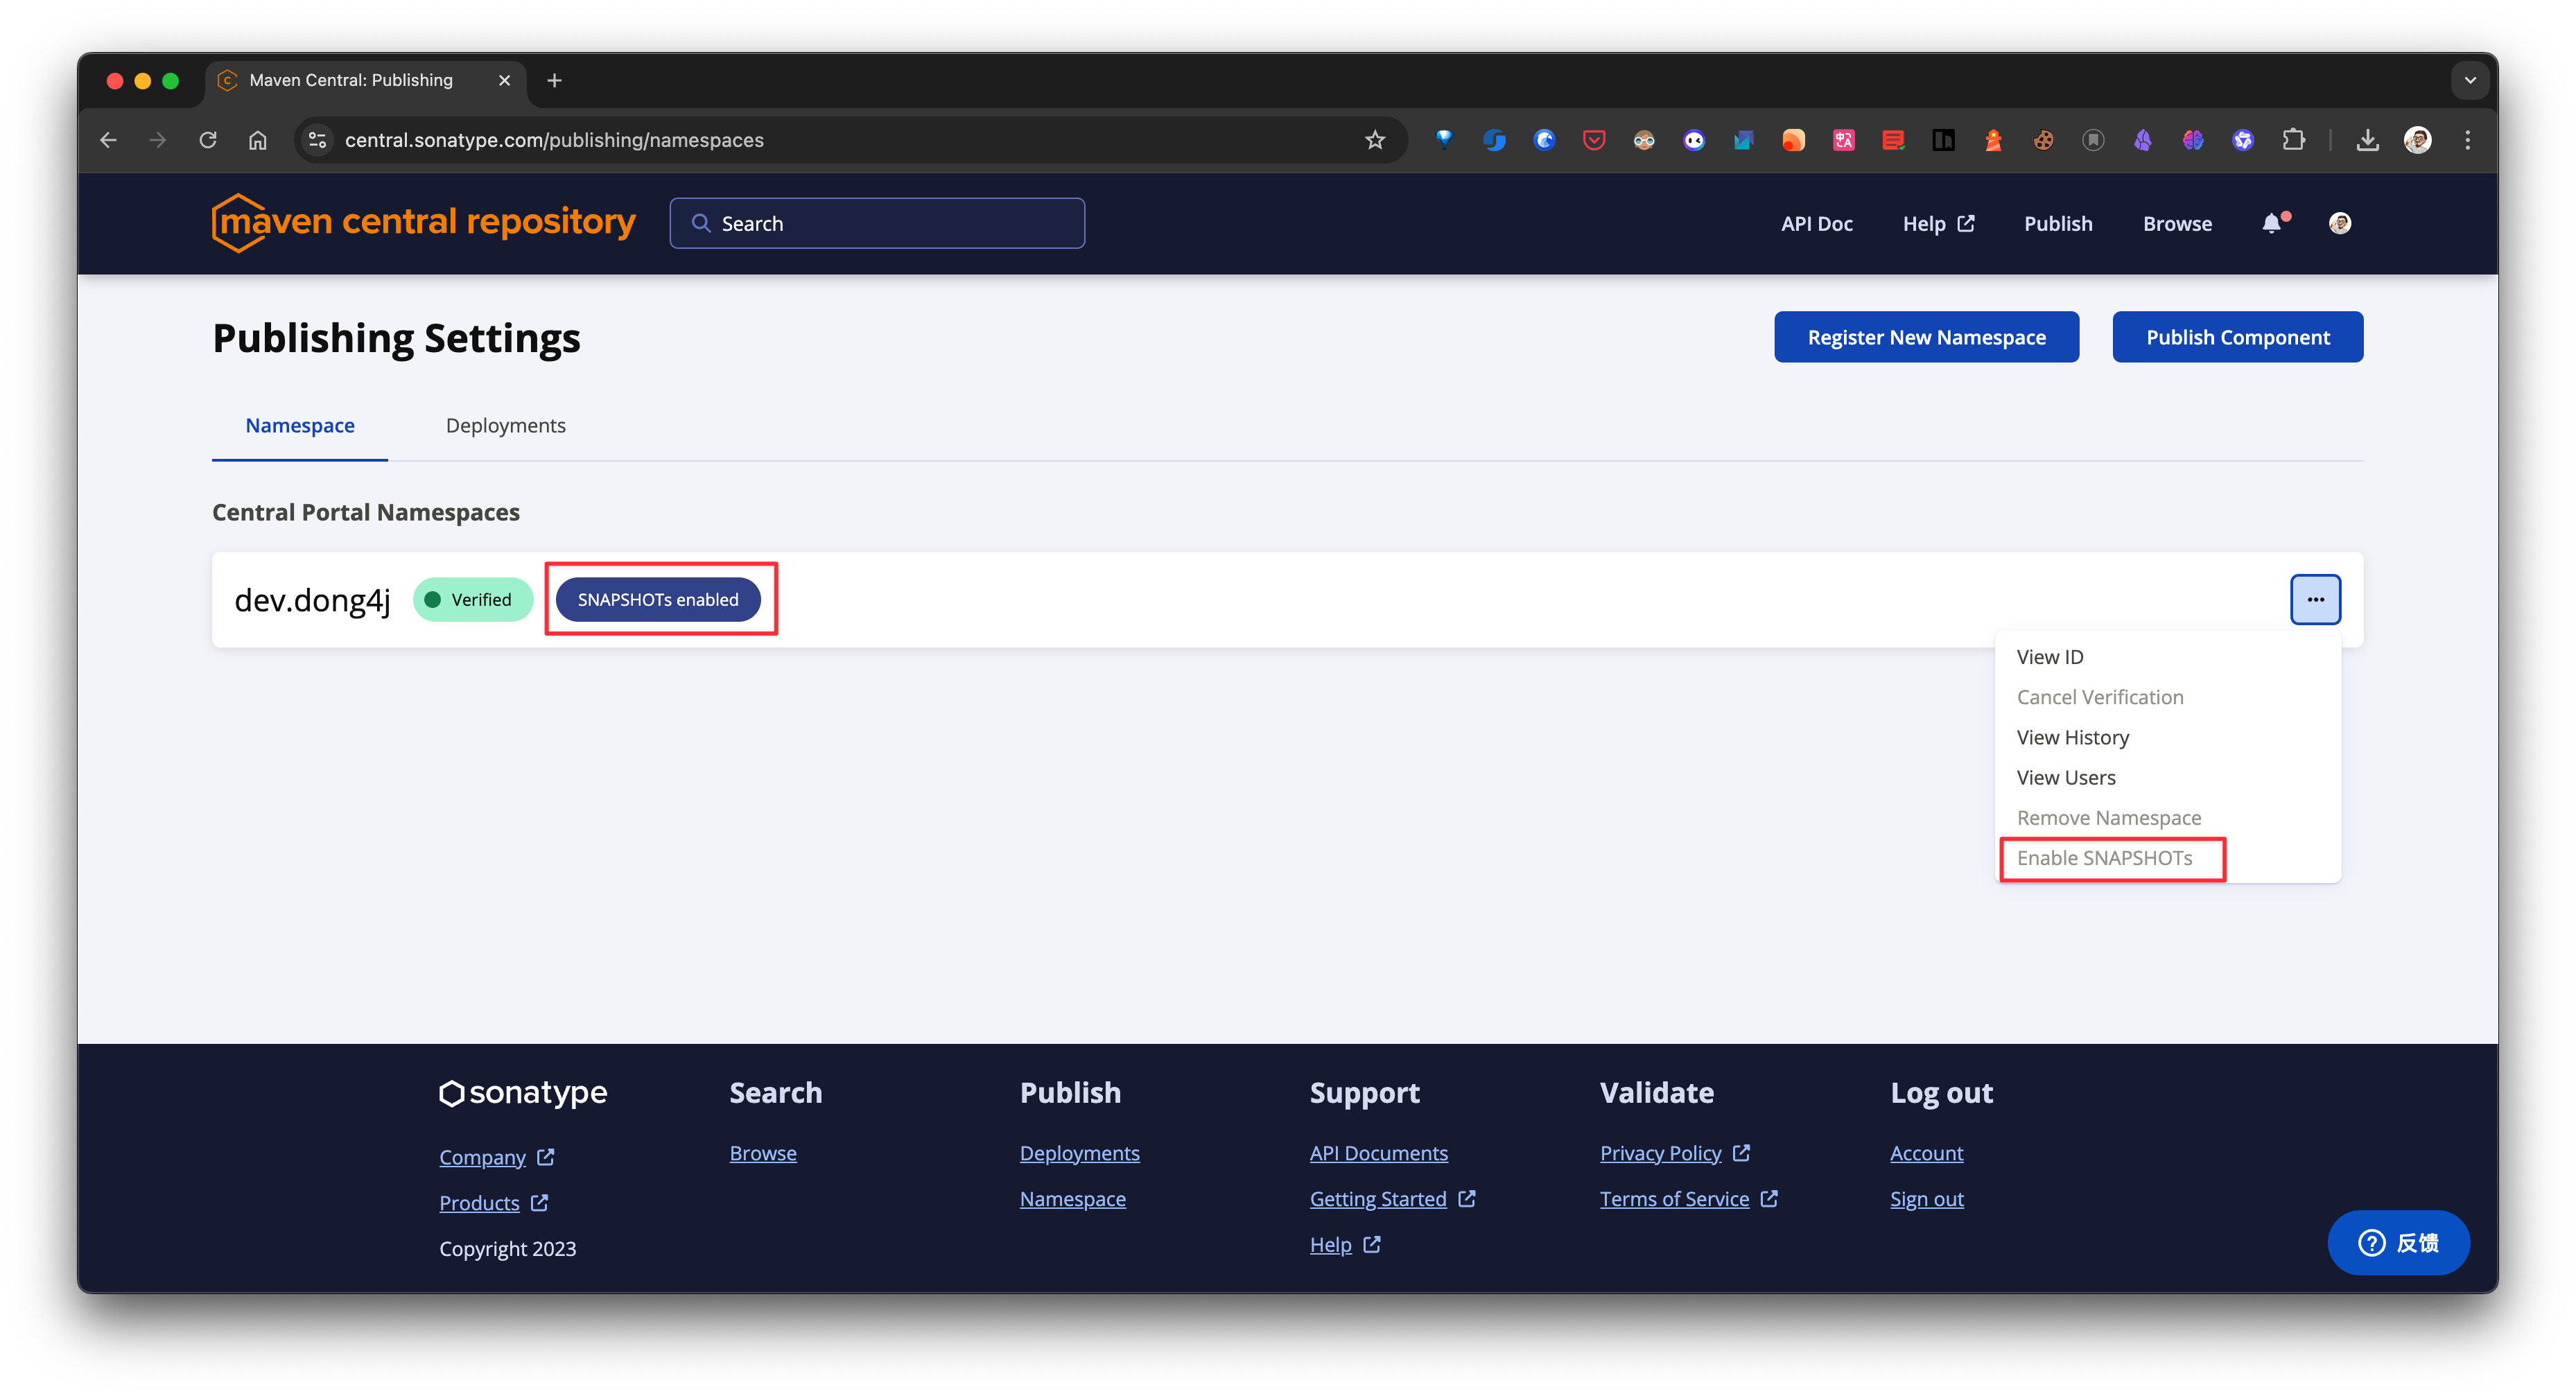
Task: Reload the page with refresh icon
Action: click(x=208, y=140)
